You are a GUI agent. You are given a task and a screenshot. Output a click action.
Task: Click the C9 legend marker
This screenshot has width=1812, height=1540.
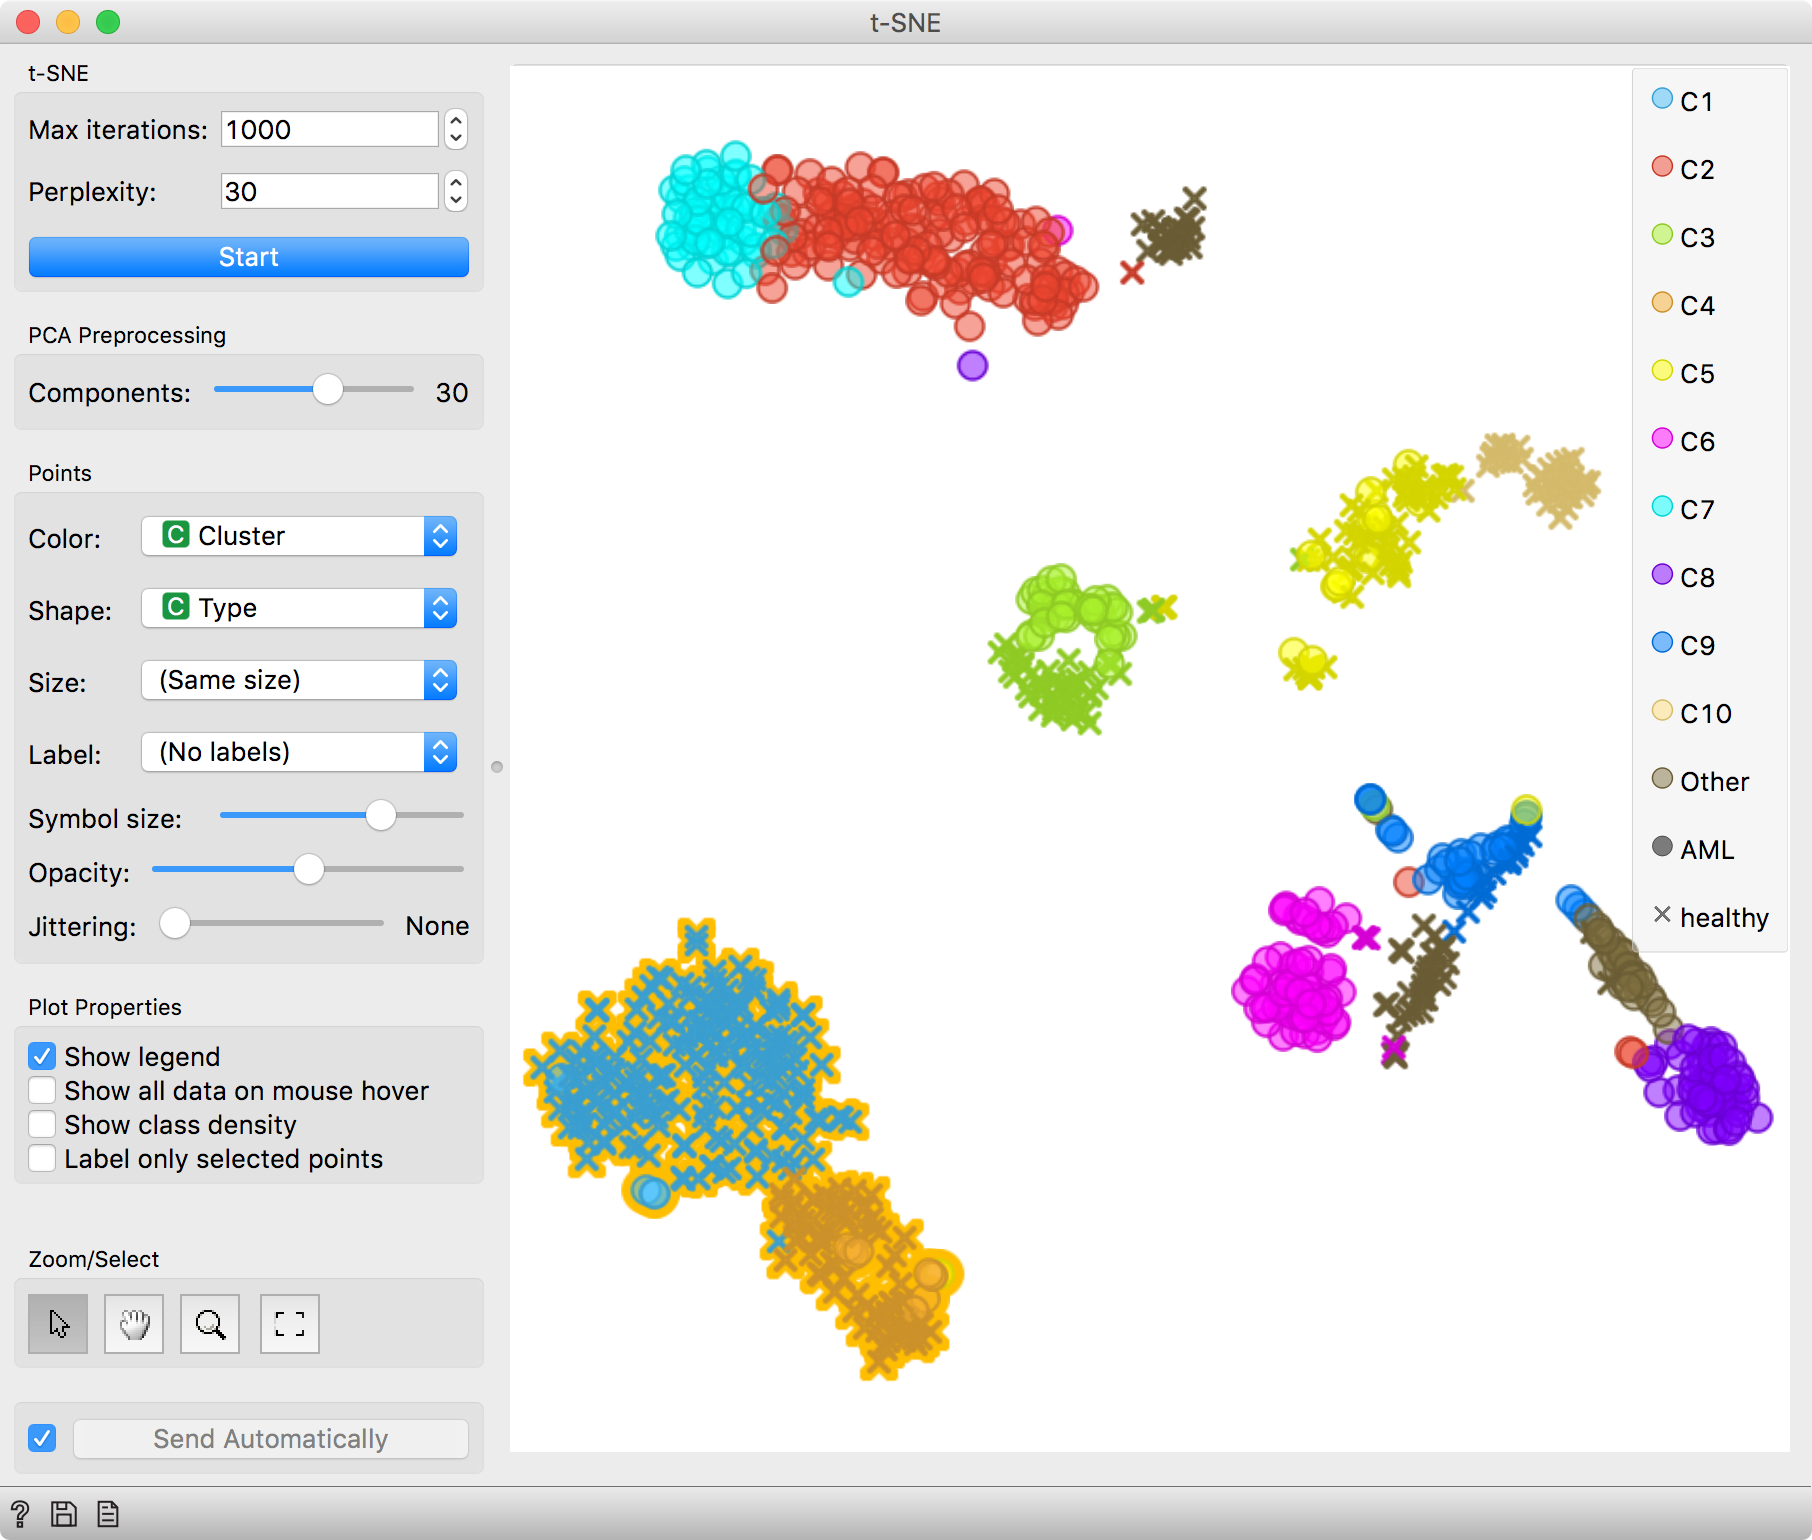coord(1662,643)
